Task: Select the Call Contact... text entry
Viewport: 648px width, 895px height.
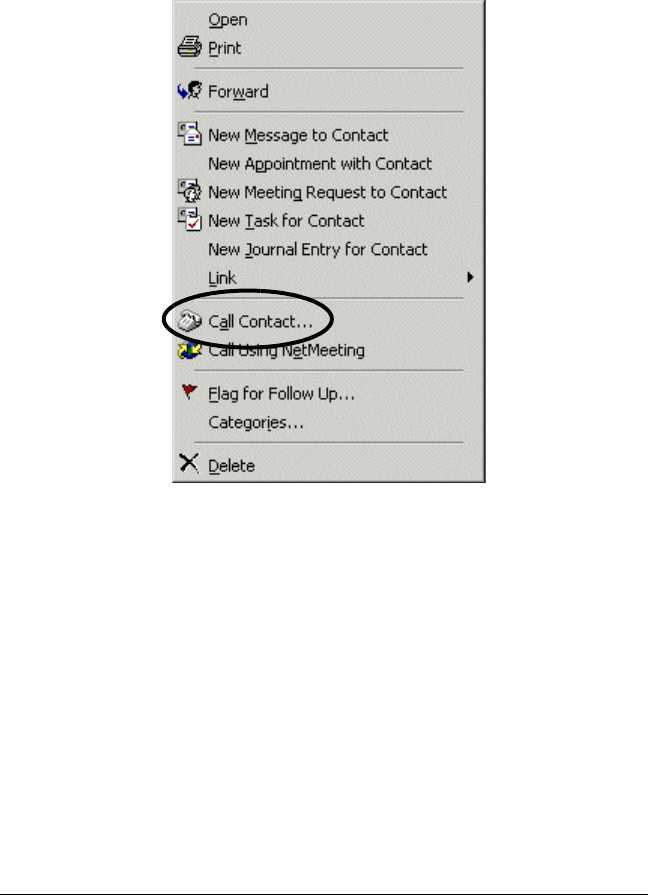Action: pos(260,322)
